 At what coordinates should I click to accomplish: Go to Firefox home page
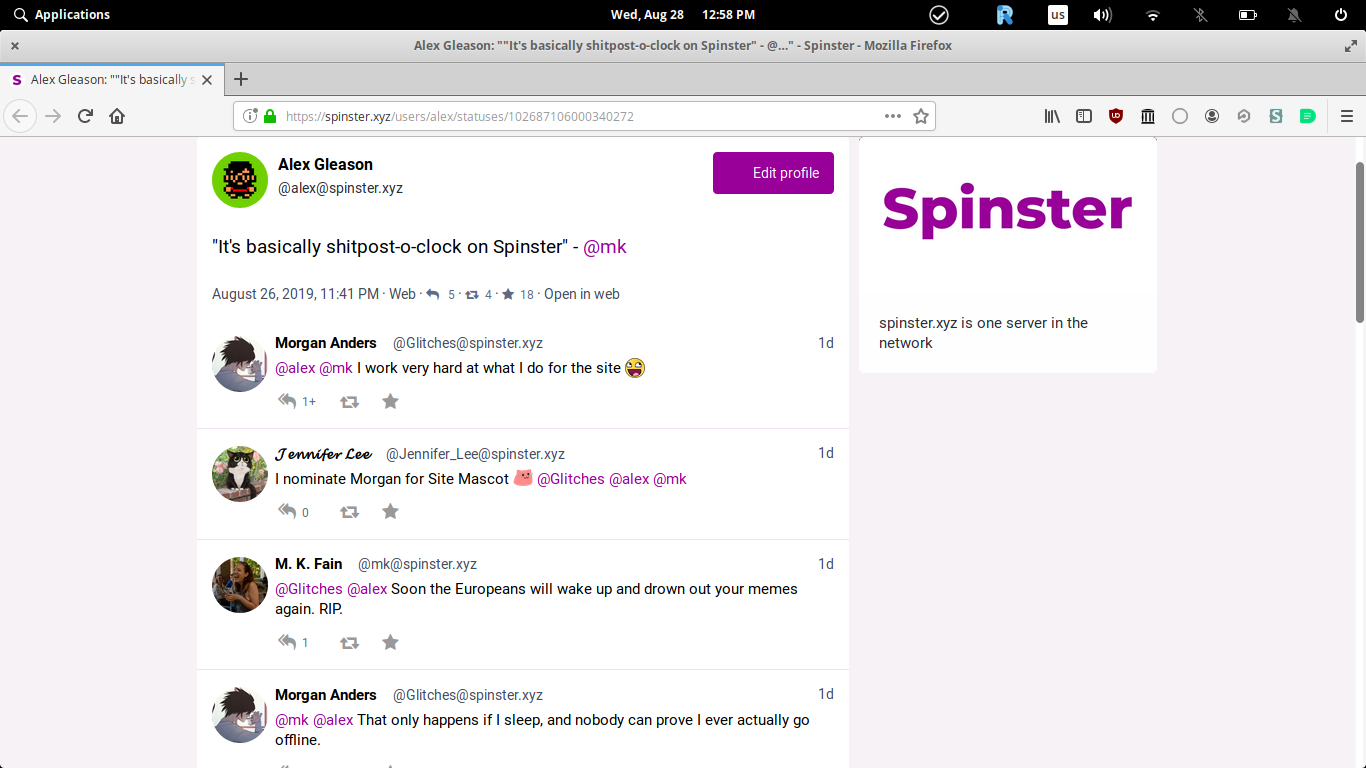click(x=117, y=116)
